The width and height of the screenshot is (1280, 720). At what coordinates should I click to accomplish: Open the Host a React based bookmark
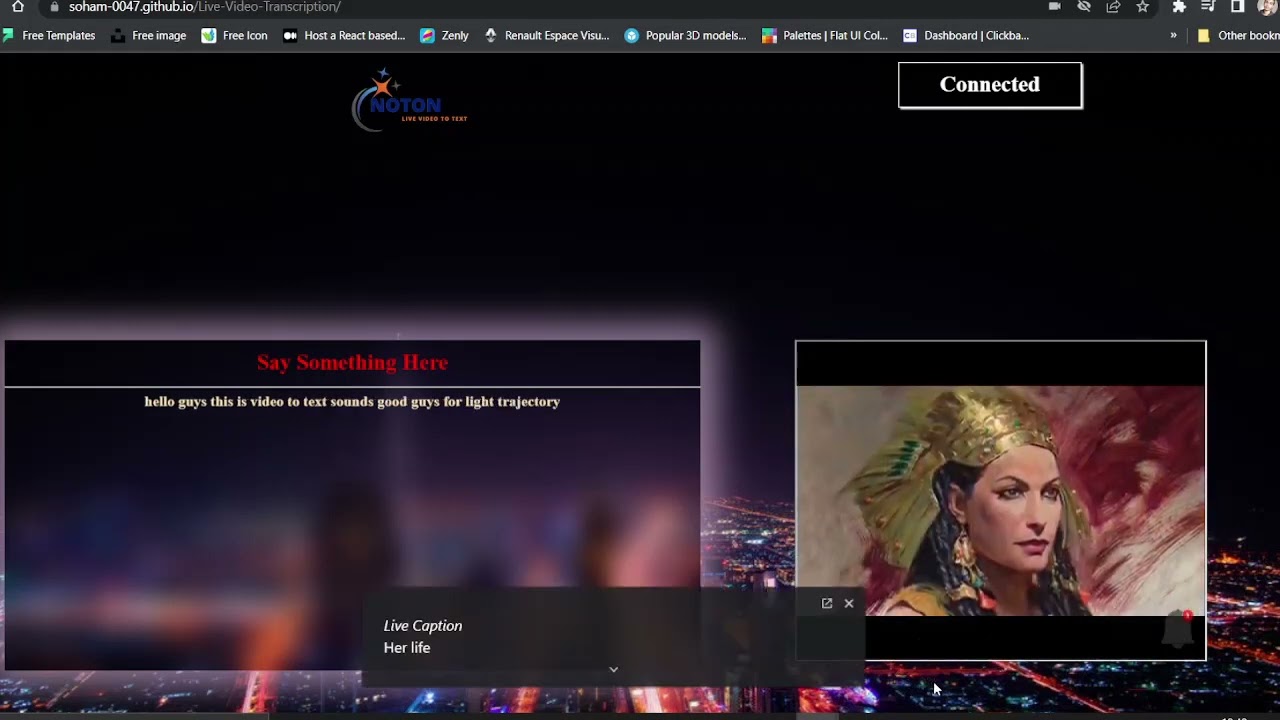pyautogui.click(x=344, y=35)
